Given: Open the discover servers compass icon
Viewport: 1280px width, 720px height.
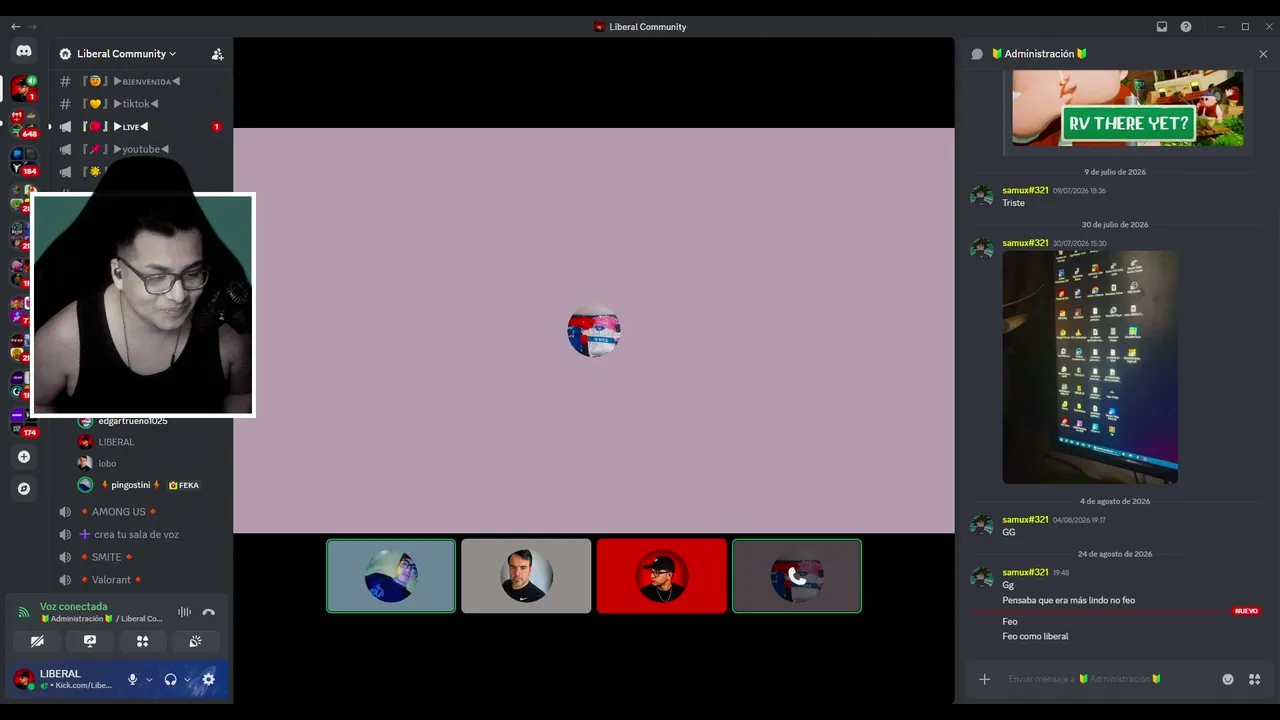Looking at the screenshot, I should coord(24,489).
